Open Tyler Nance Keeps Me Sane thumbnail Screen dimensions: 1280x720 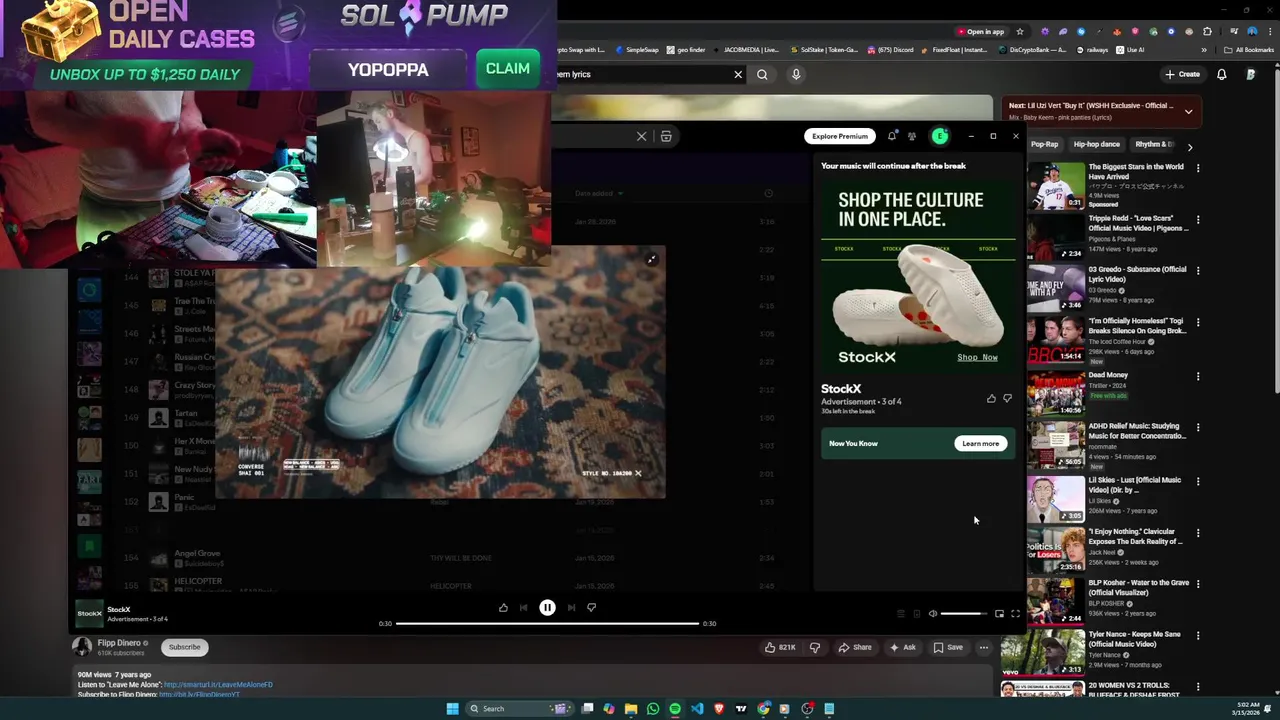click(1056, 653)
